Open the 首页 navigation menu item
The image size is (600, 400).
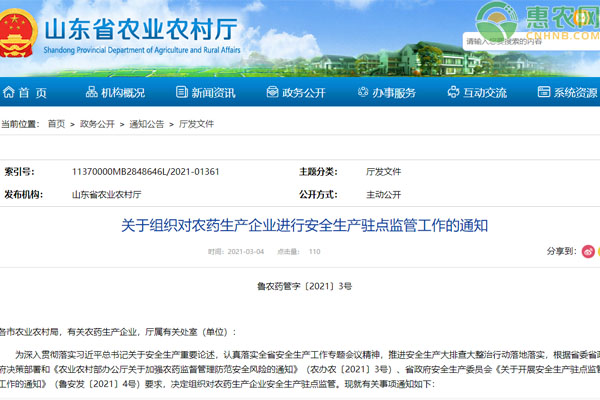(x=33, y=93)
